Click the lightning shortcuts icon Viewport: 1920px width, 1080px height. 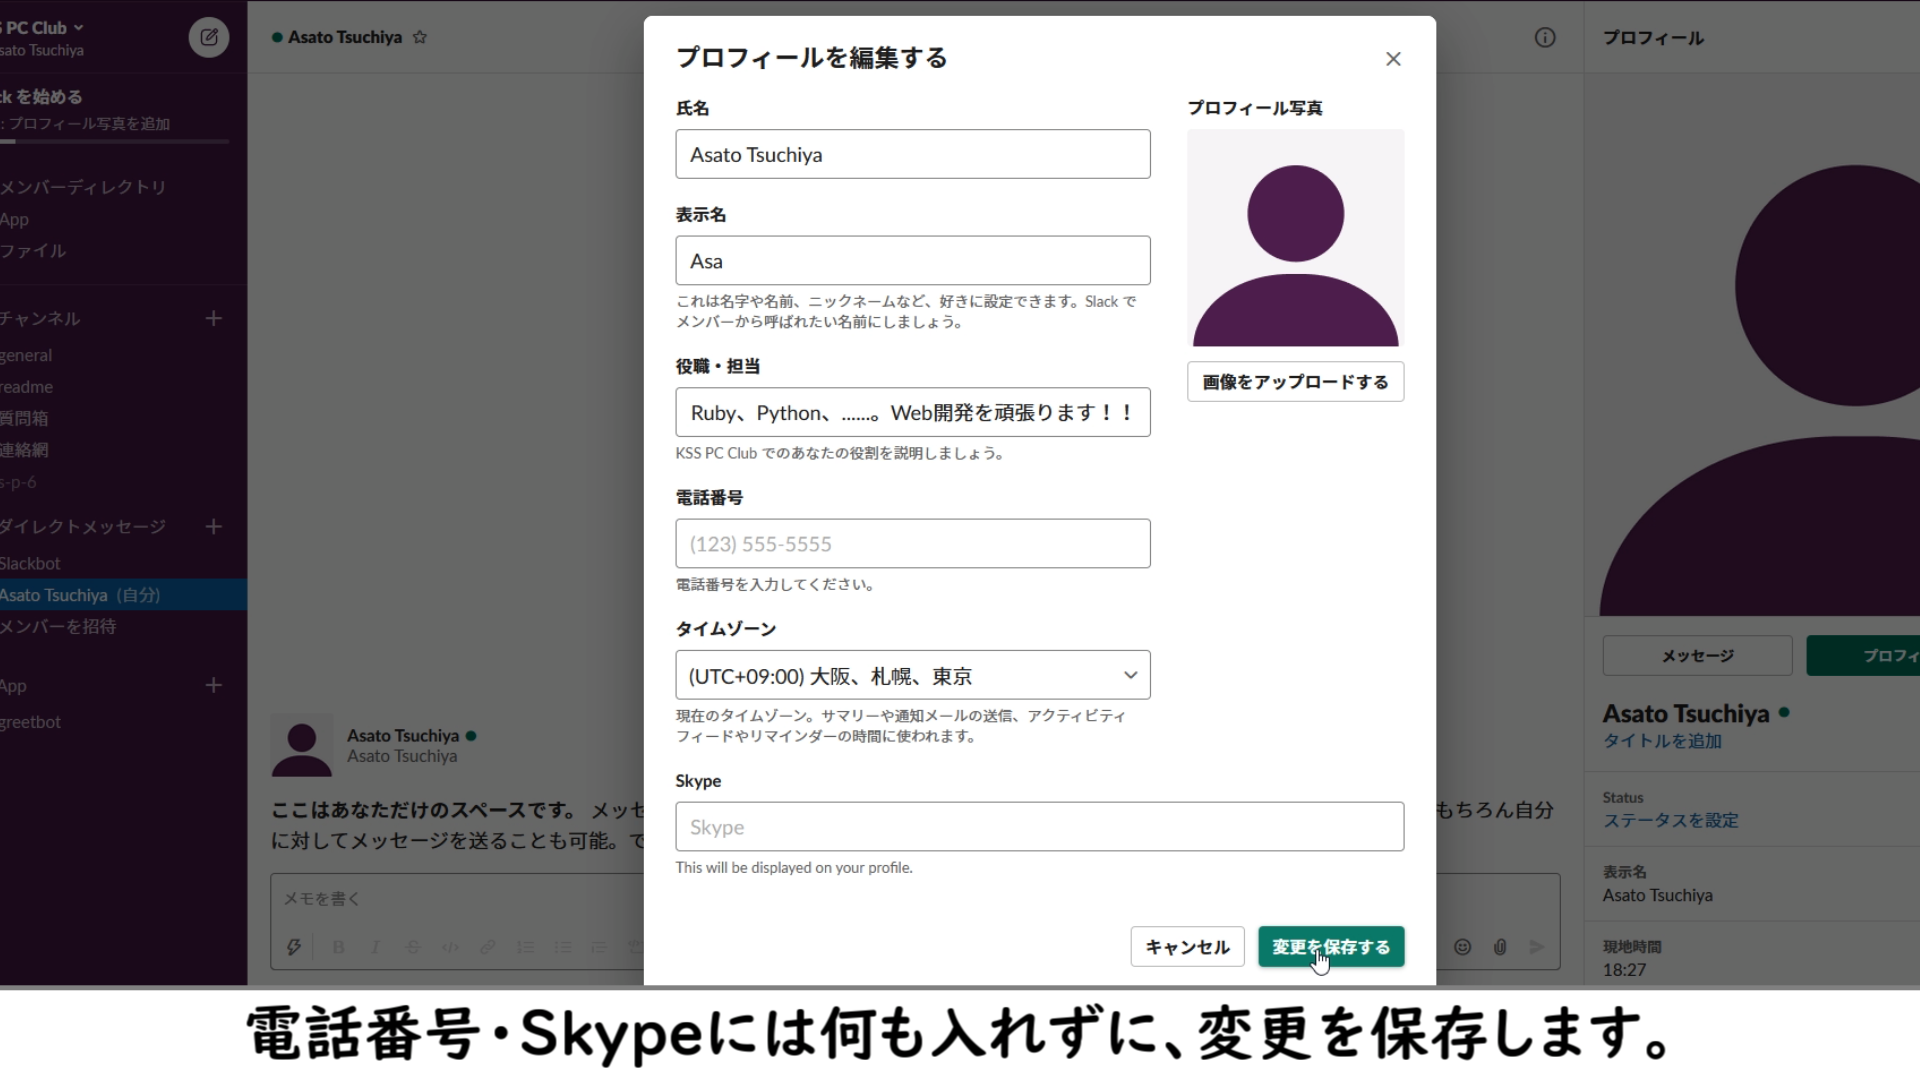point(294,947)
